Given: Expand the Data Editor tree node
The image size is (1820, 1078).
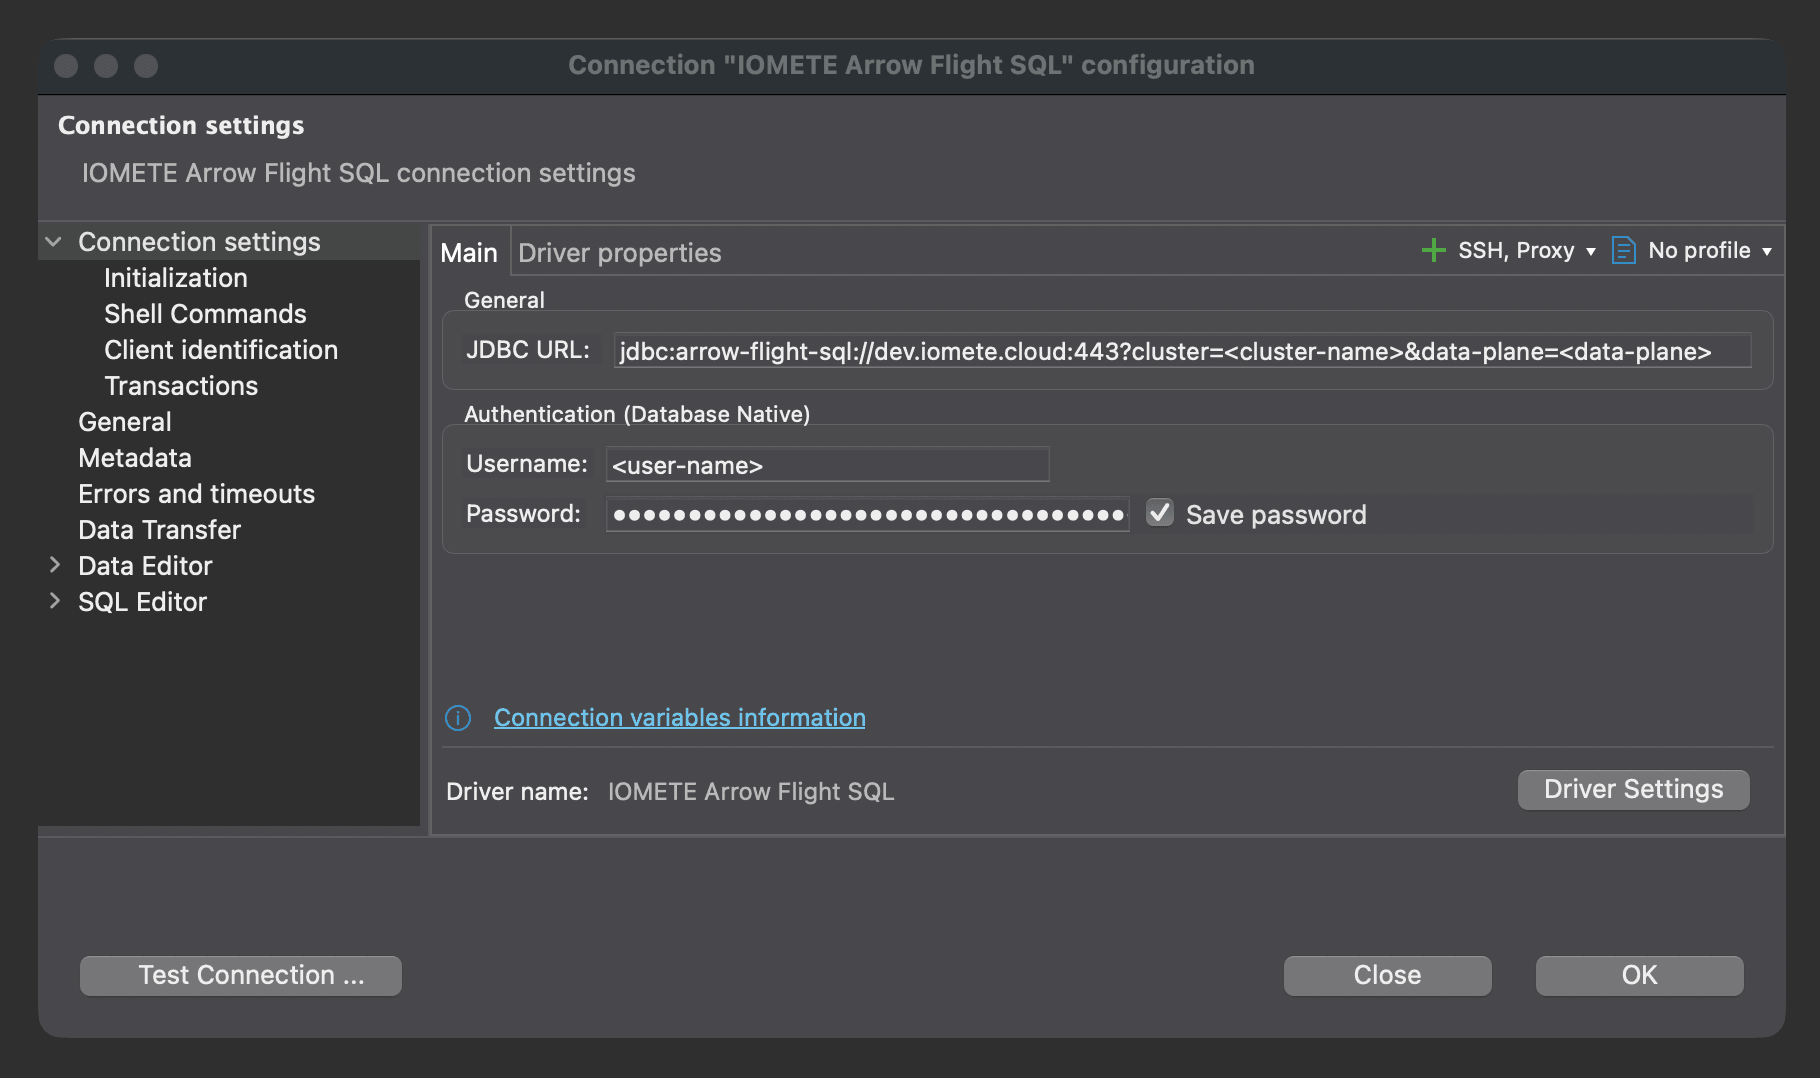Looking at the screenshot, I should click(54, 565).
